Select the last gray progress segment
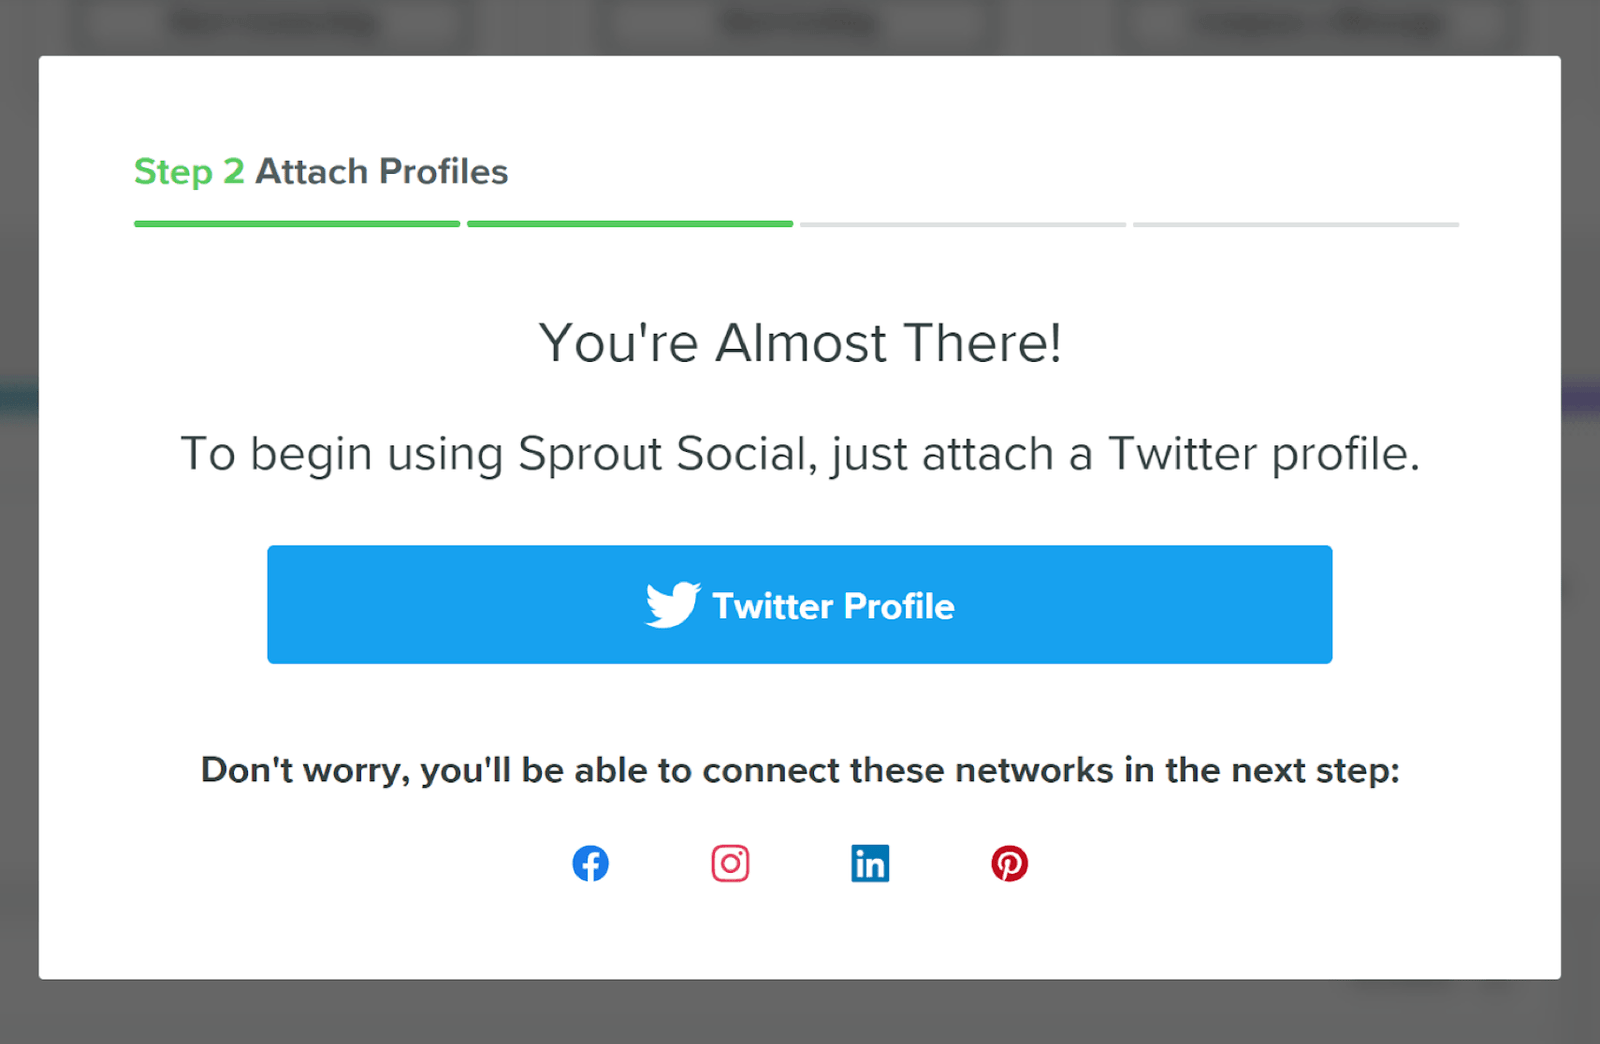This screenshot has height=1044, width=1600. click(1296, 224)
